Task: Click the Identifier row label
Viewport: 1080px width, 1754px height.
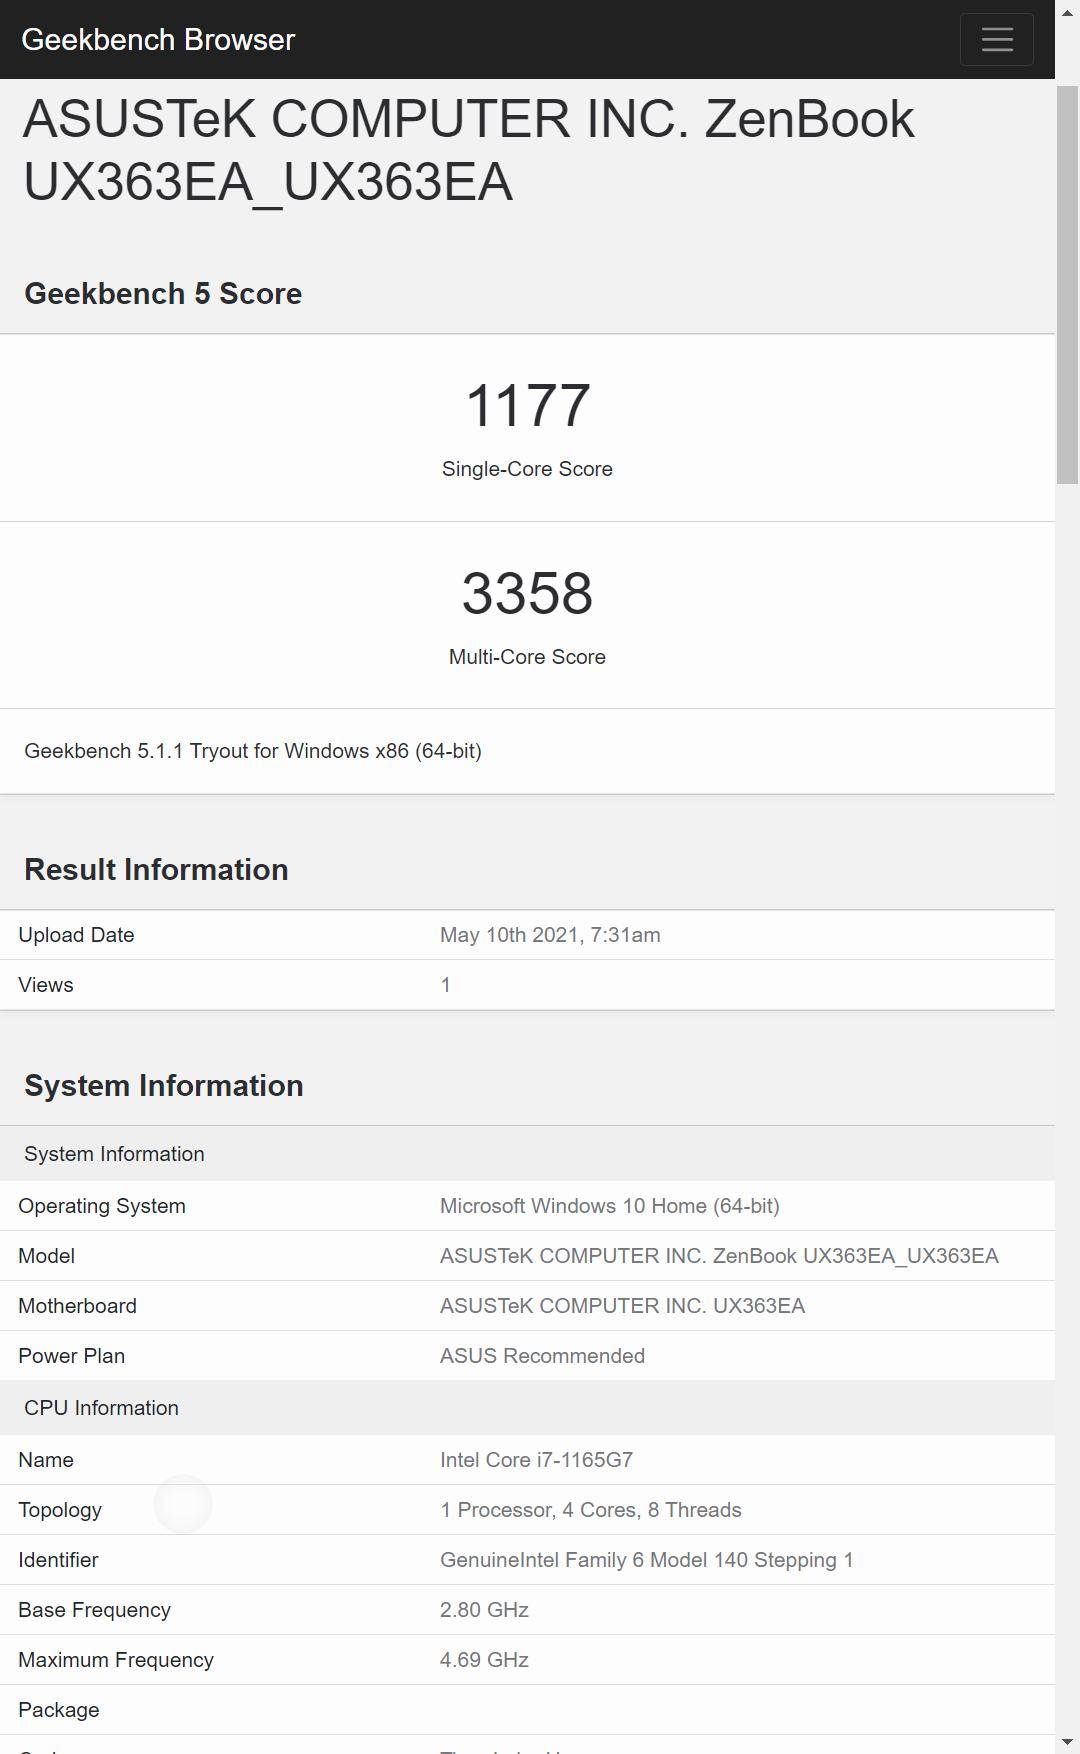Action: (x=58, y=1560)
